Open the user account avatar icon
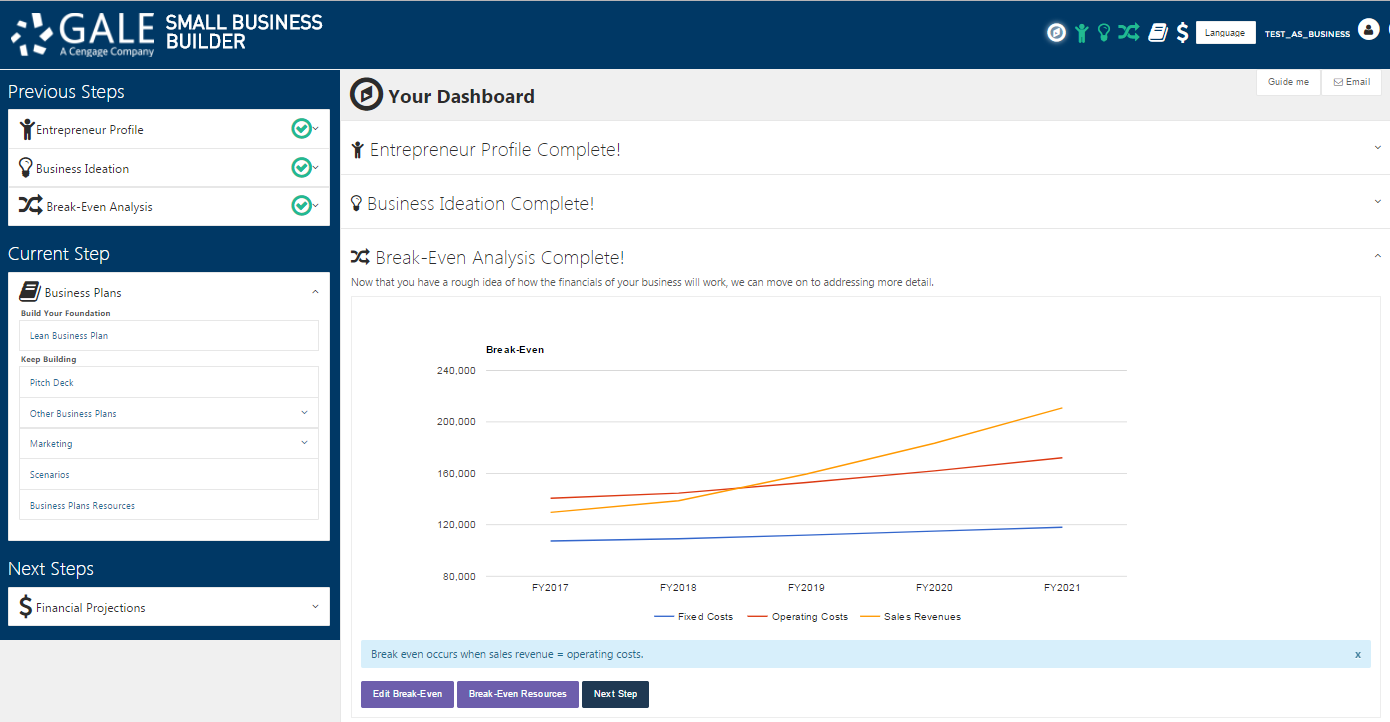Viewport: 1390px width, 722px height. pyautogui.click(x=1368, y=30)
